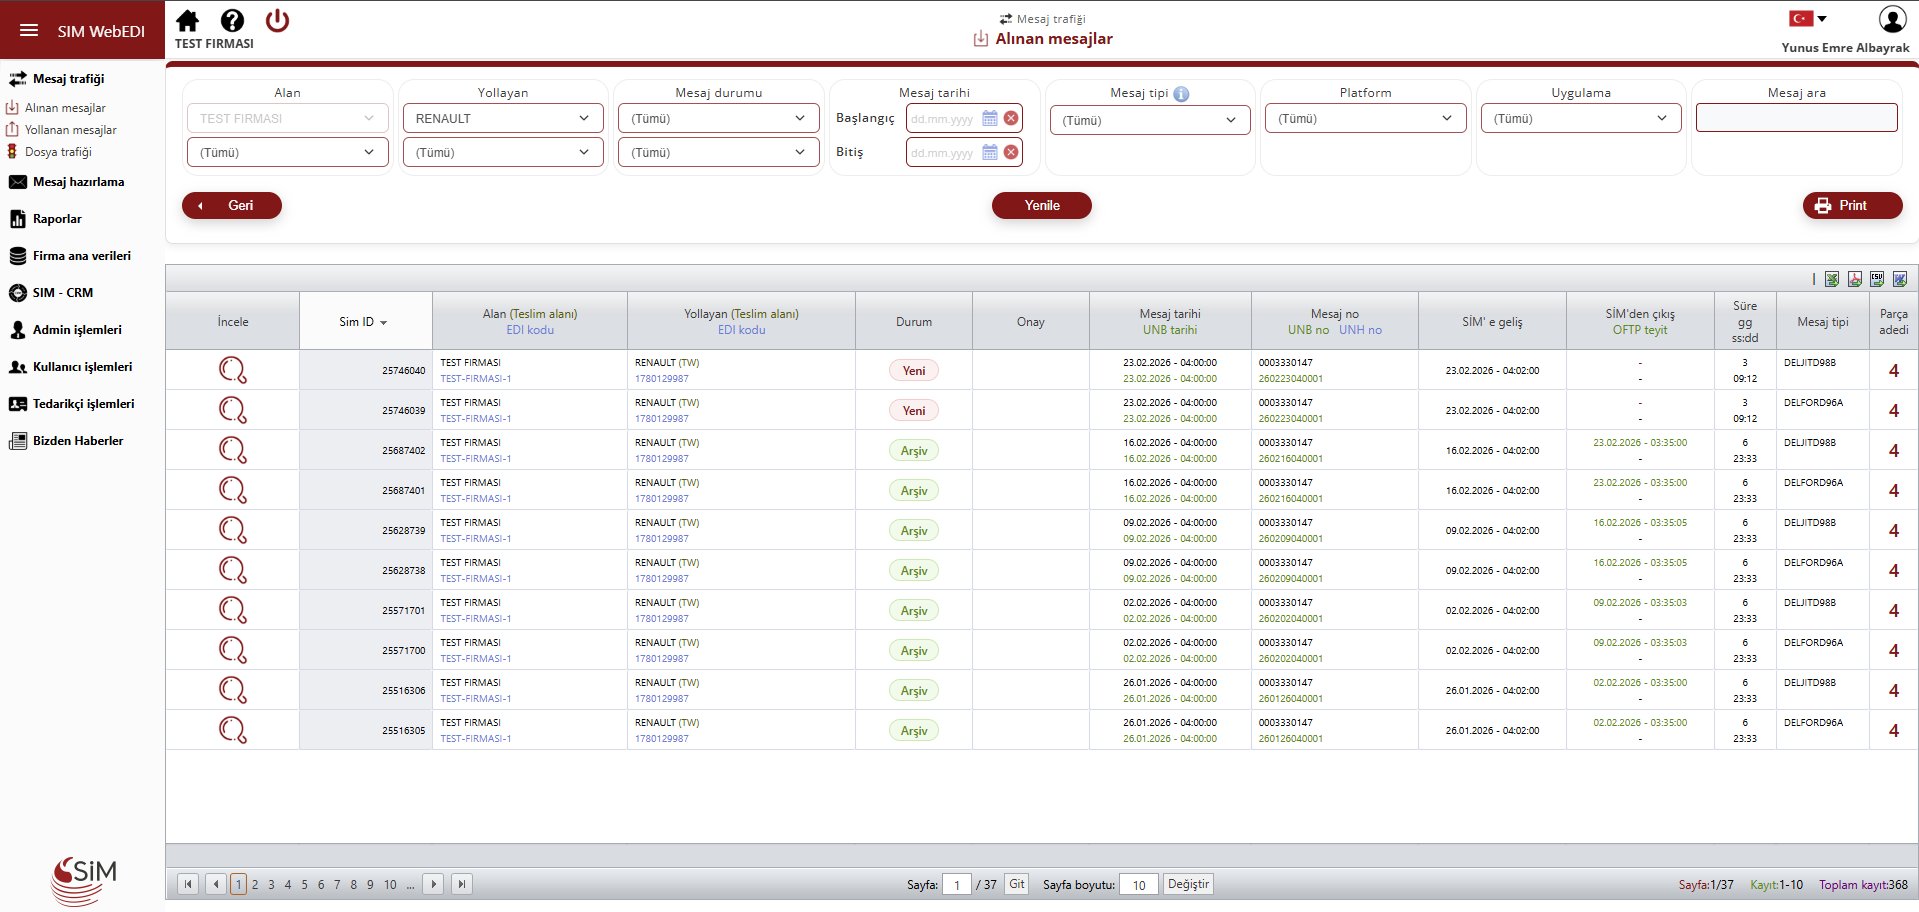Open Yollanan mesajlar in the sidebar
The height and width of the screenshot is (912, 1919).
(70, 130)
